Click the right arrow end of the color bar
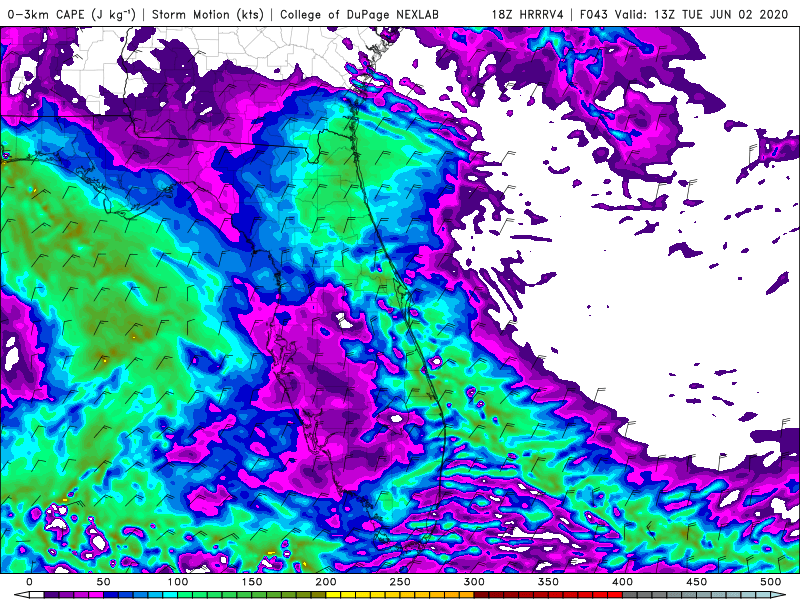This screenshot has width=800, height=600. (x=778, y=595)
